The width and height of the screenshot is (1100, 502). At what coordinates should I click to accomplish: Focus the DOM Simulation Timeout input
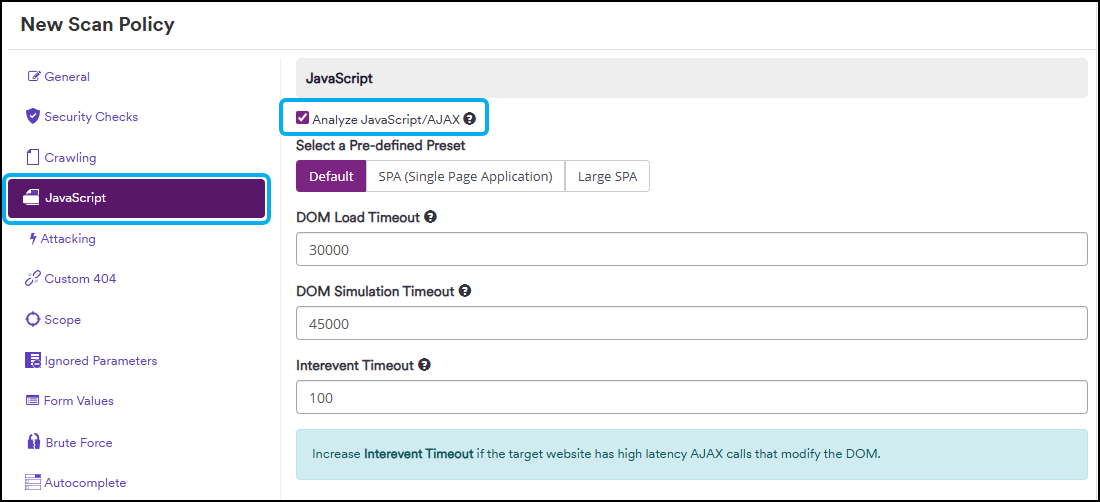692,323
